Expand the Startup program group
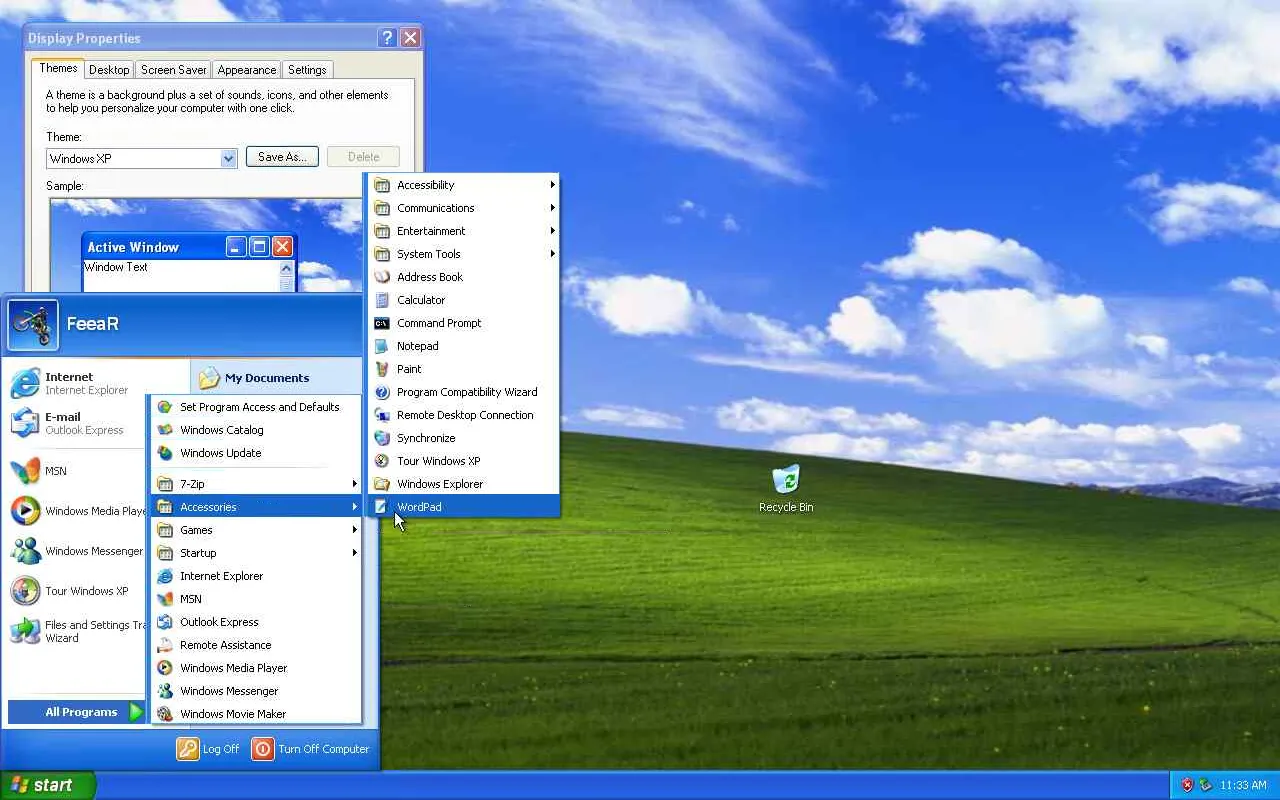This screenshot has width=1280, height=800. tap(256, 553)
